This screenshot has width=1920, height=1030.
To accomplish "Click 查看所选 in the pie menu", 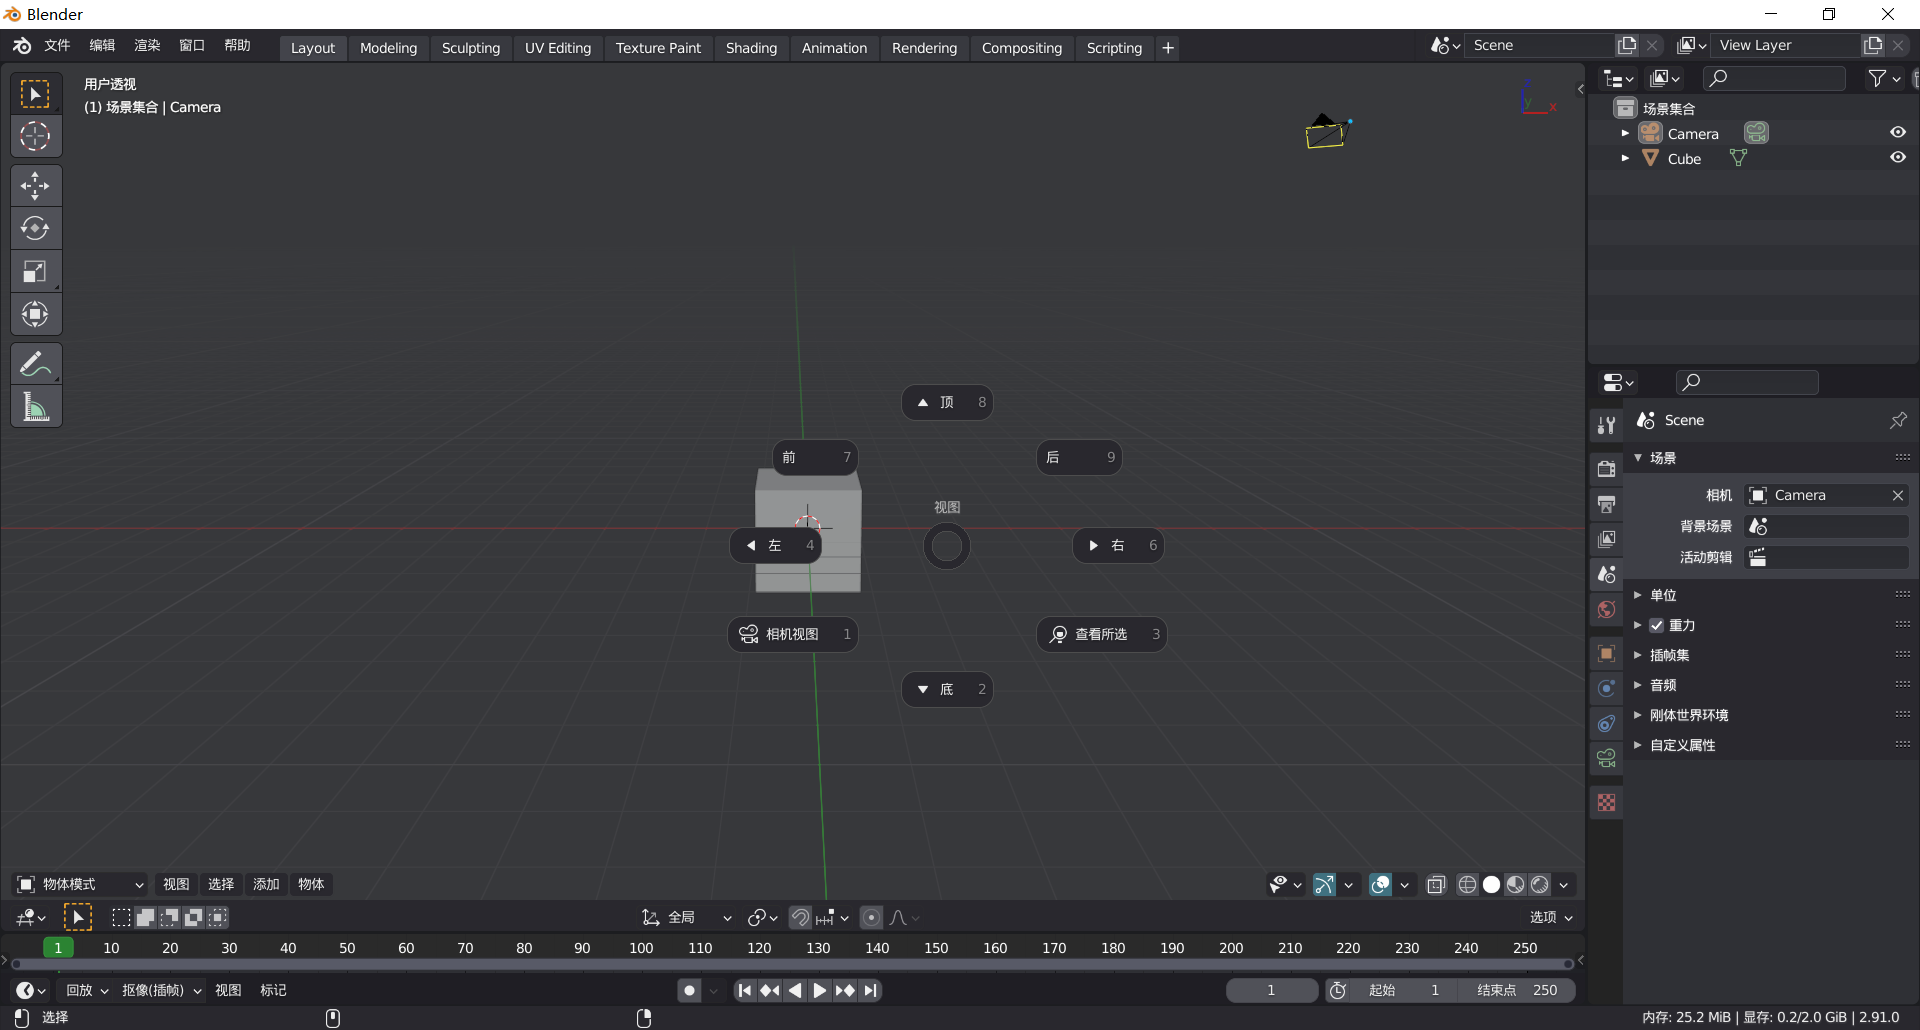I will click(1101, 633).
